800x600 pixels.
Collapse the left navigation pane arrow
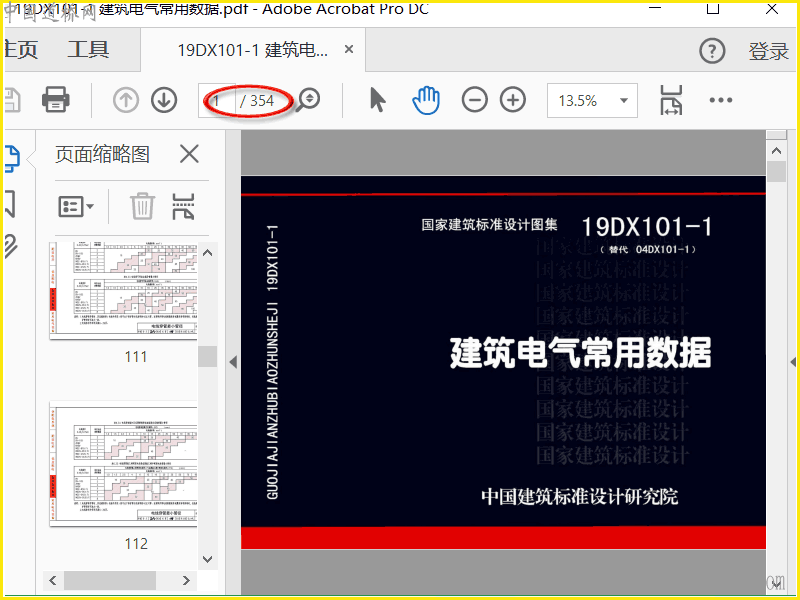[x=233, y=362]
